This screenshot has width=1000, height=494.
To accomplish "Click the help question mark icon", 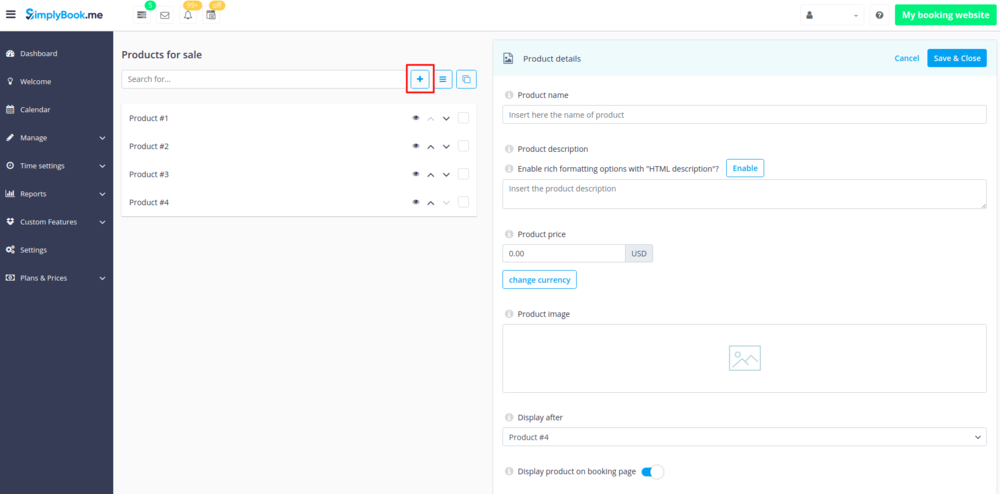I will point(879,16).
